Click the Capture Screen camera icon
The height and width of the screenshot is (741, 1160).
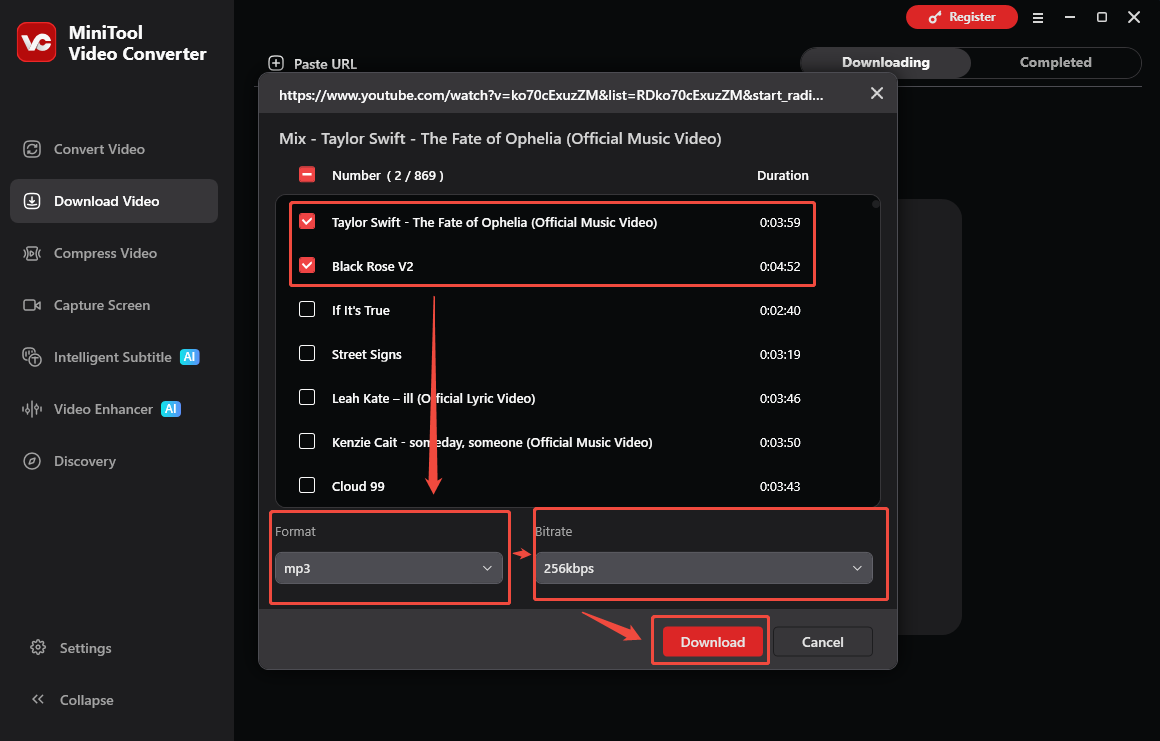coord(32,305)
